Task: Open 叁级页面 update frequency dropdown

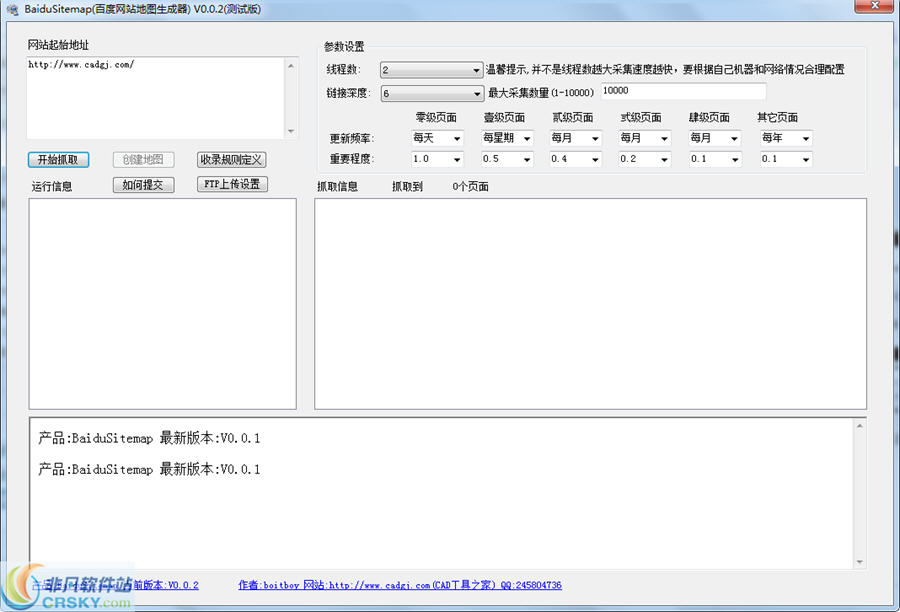Action: click(645, 138)
